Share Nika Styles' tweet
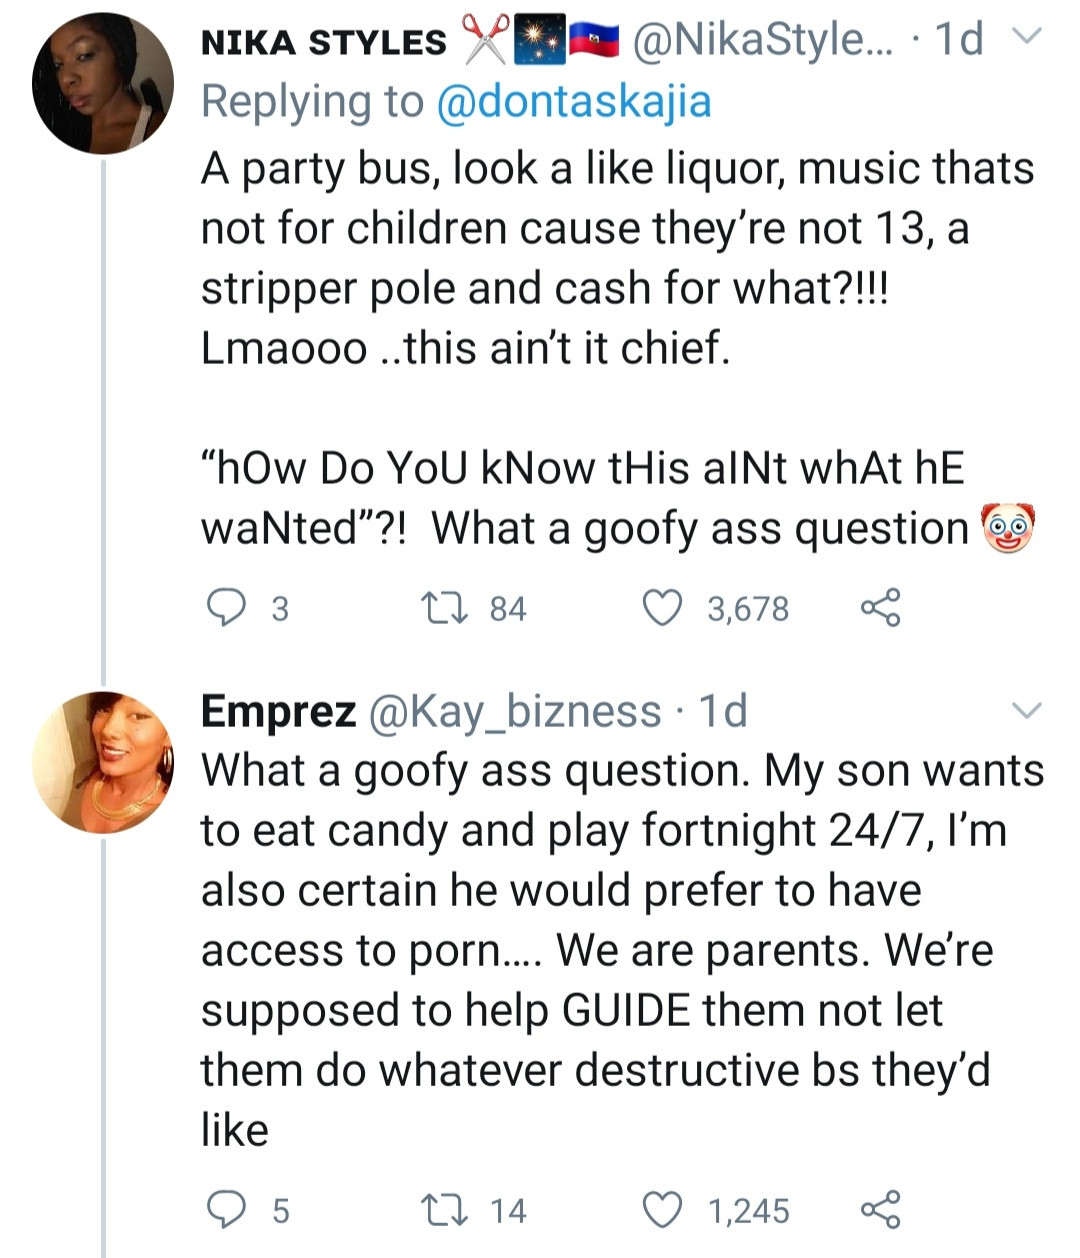 (880, 607)
